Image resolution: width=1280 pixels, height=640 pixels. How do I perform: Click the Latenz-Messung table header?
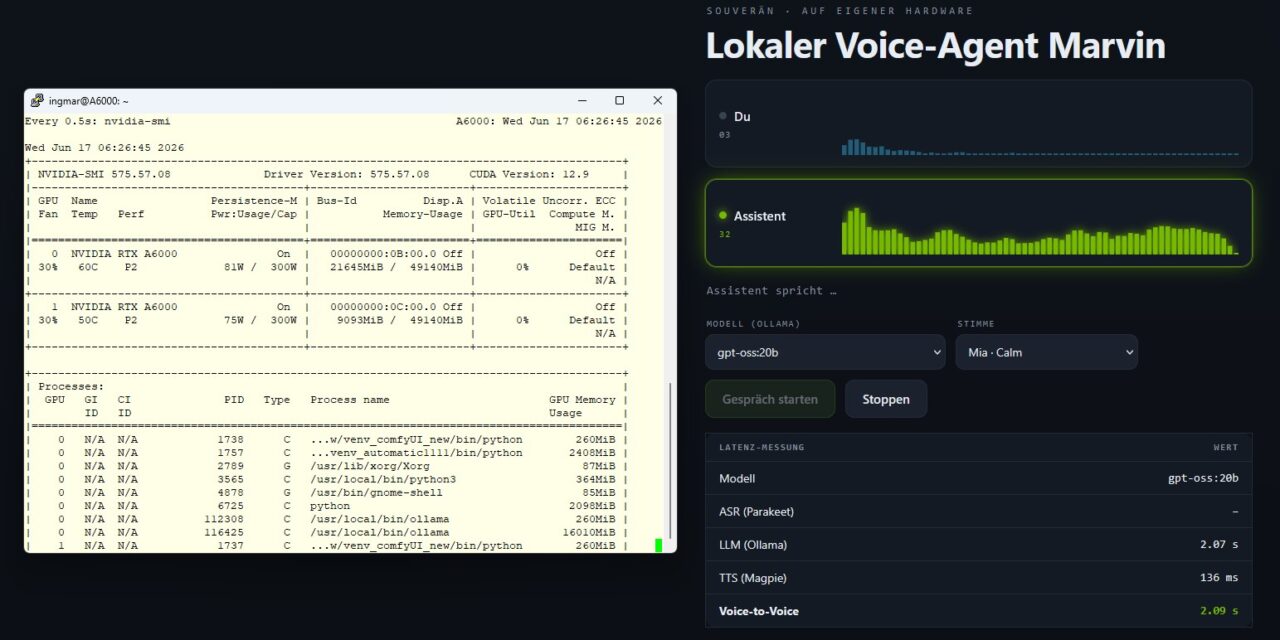pyautogui.click(x=761, y=447)
